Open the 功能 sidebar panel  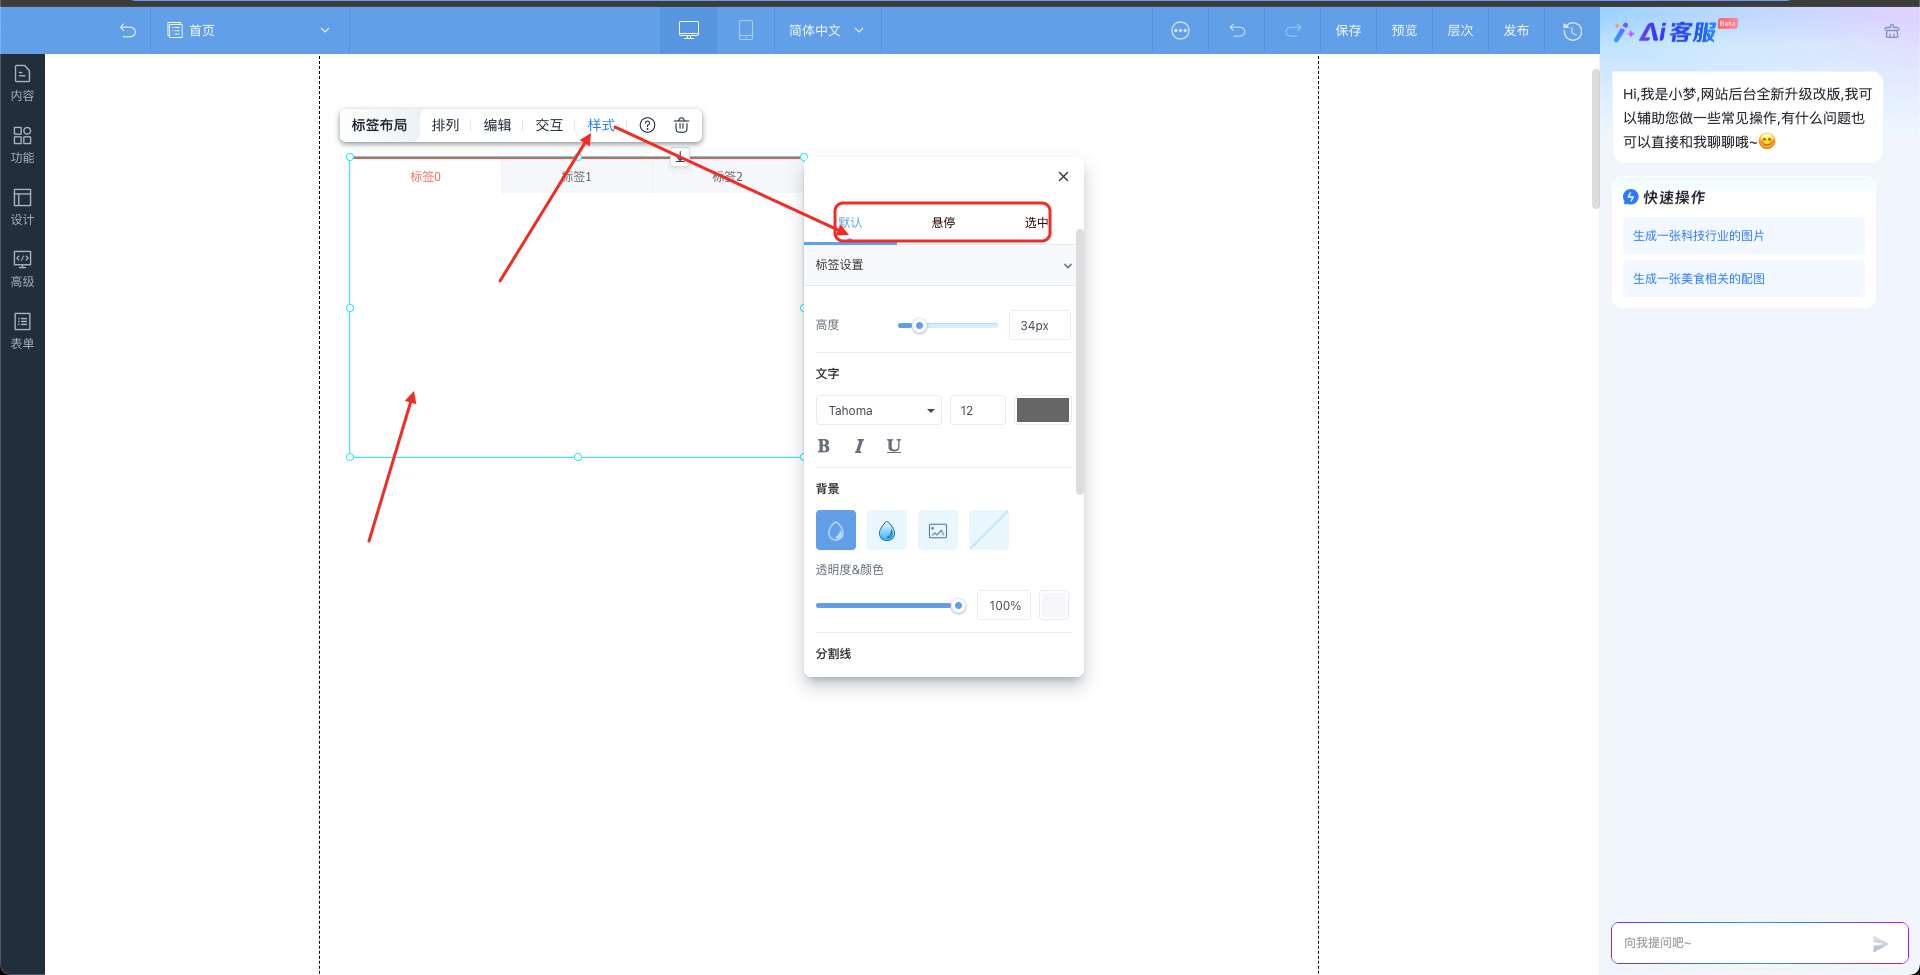22,145
